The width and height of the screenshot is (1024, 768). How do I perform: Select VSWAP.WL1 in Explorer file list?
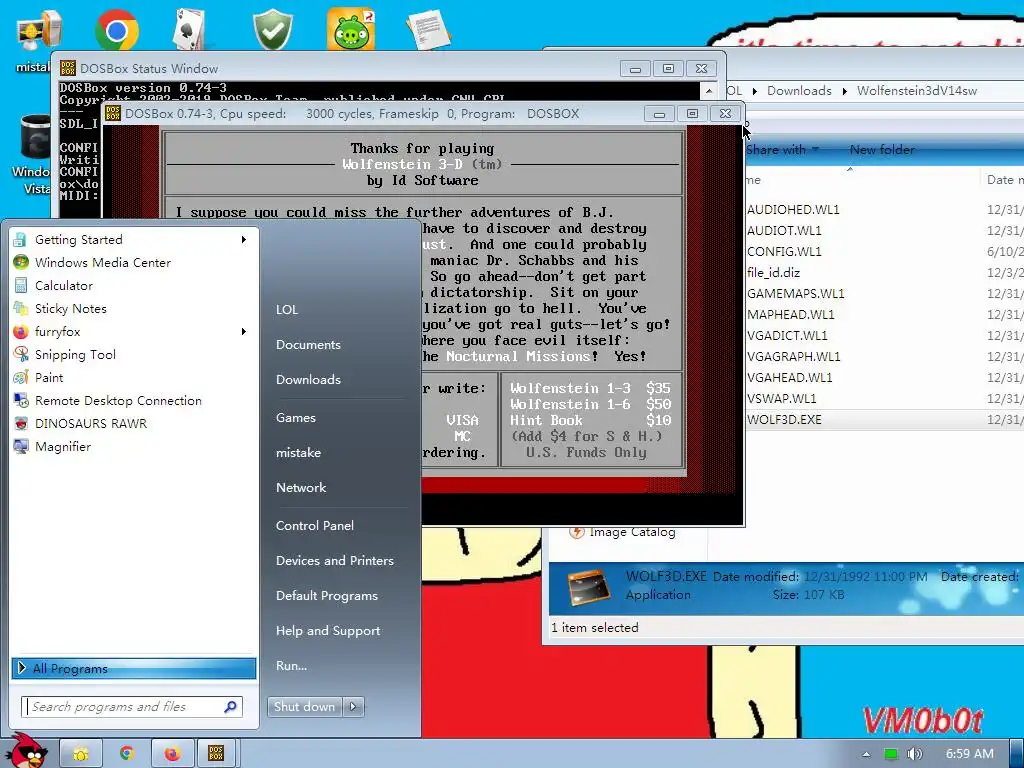[782, 398]
